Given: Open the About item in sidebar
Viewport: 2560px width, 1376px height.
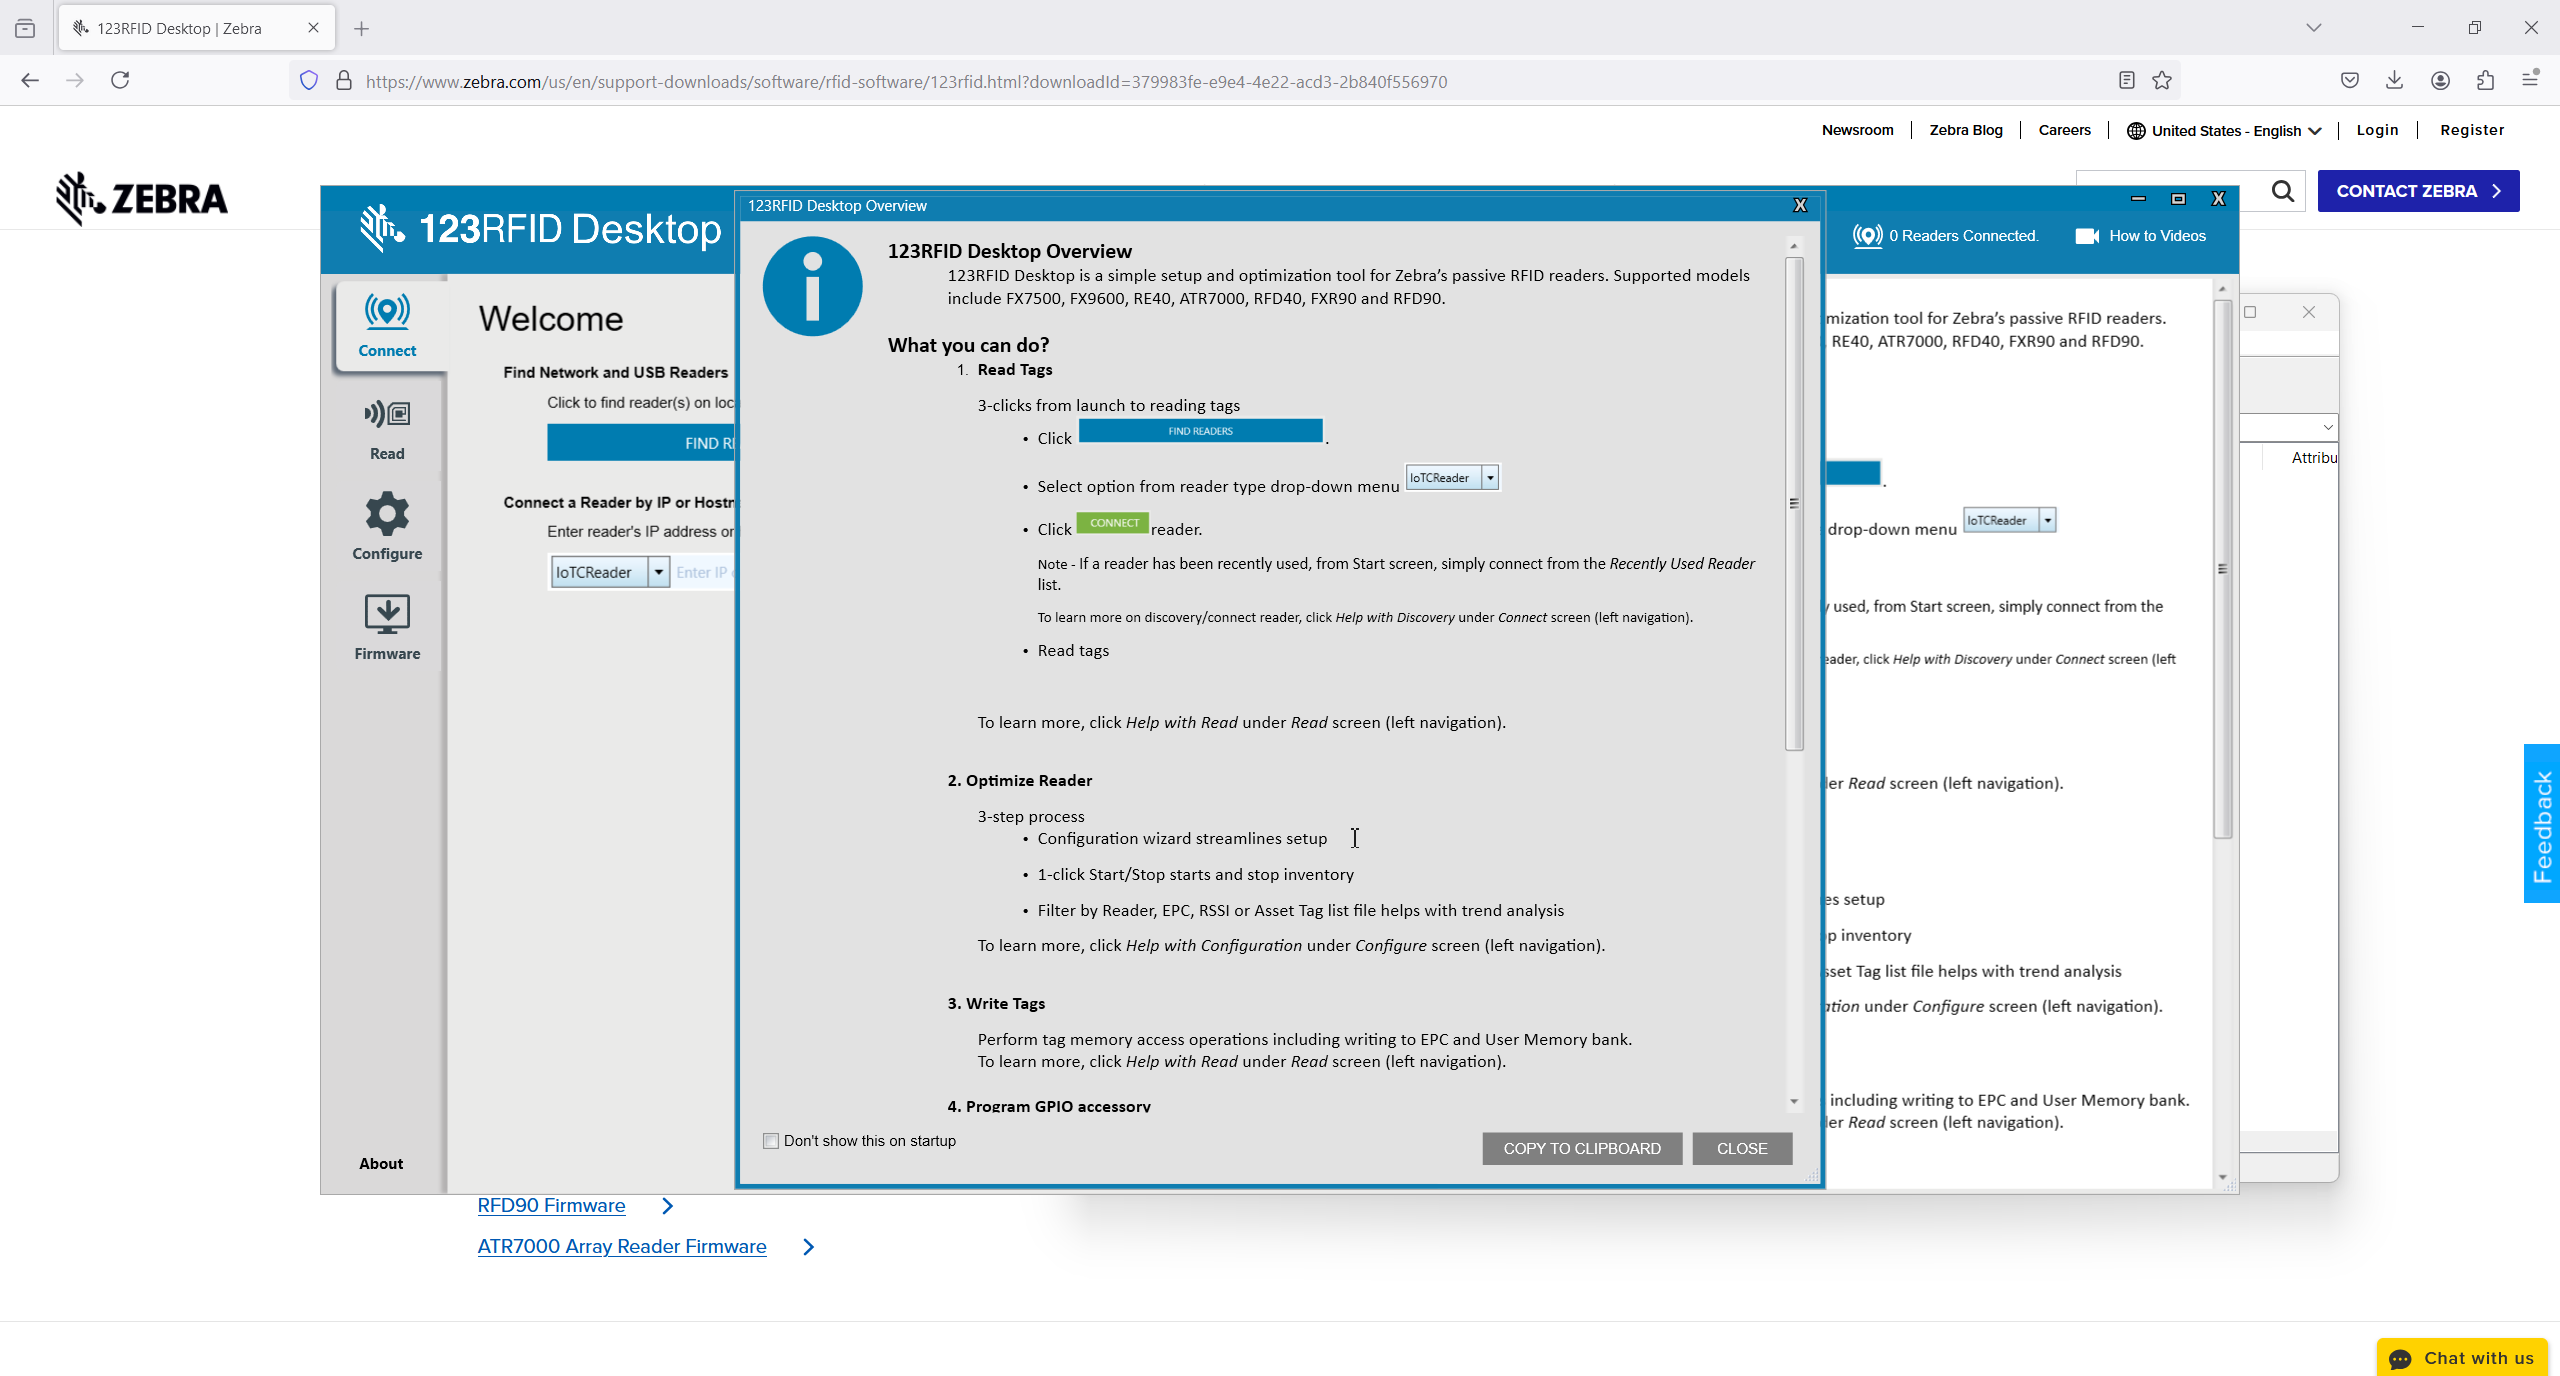Looking at the screenshot, I should pos(381,1163).
